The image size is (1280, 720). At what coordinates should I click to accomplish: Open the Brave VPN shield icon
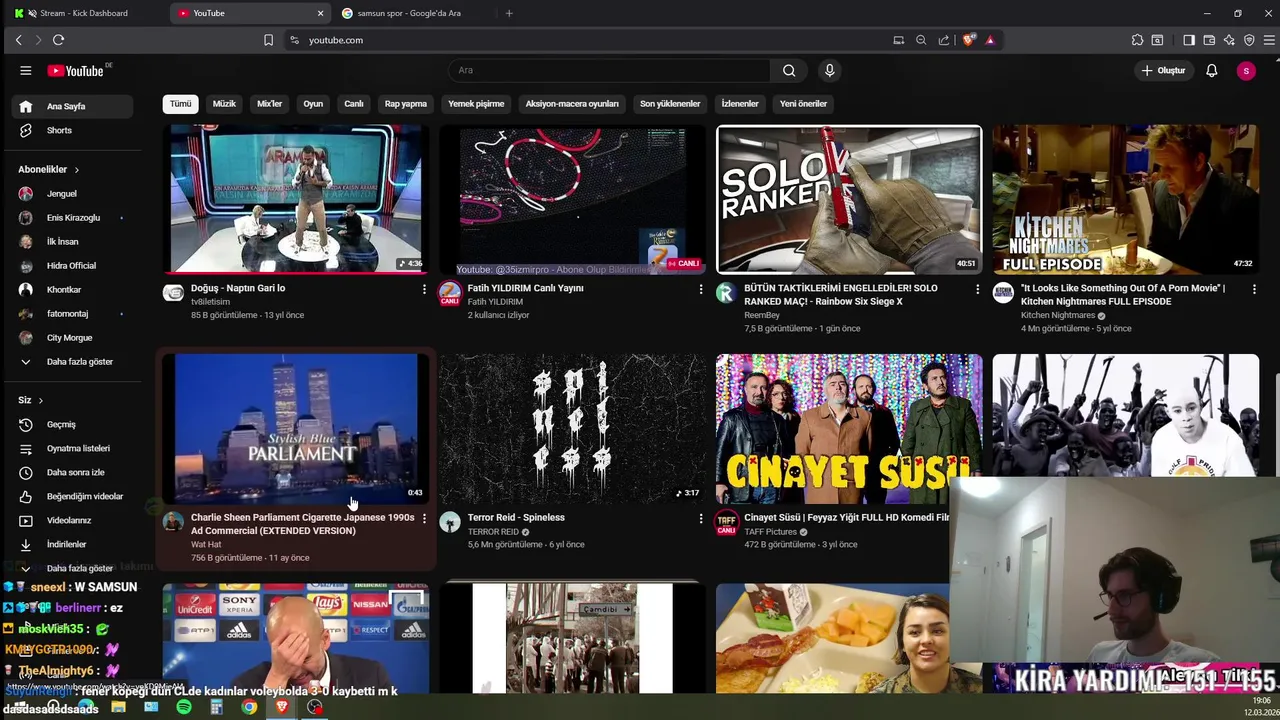pyautogui.click(x=1249, y=40)
